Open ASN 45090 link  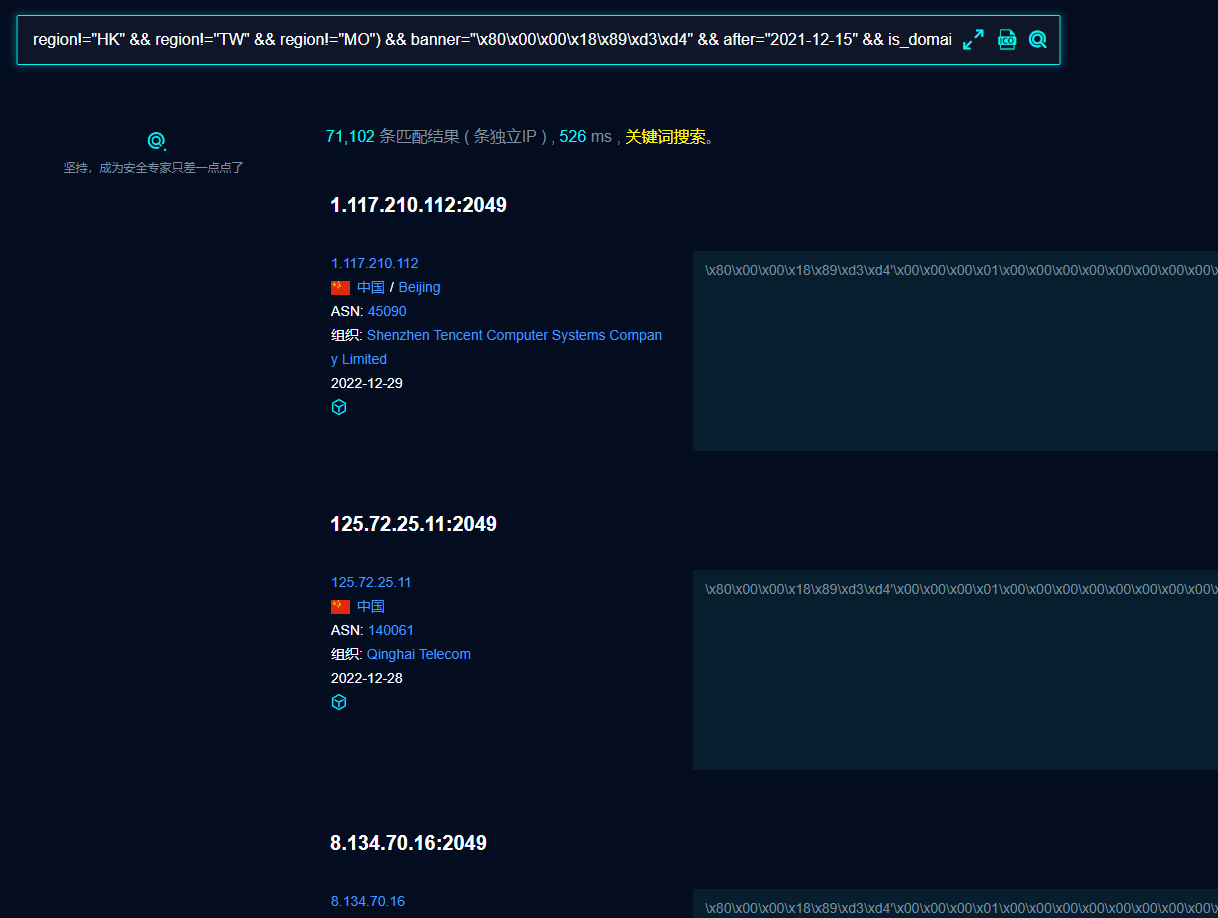coord(387,311)
